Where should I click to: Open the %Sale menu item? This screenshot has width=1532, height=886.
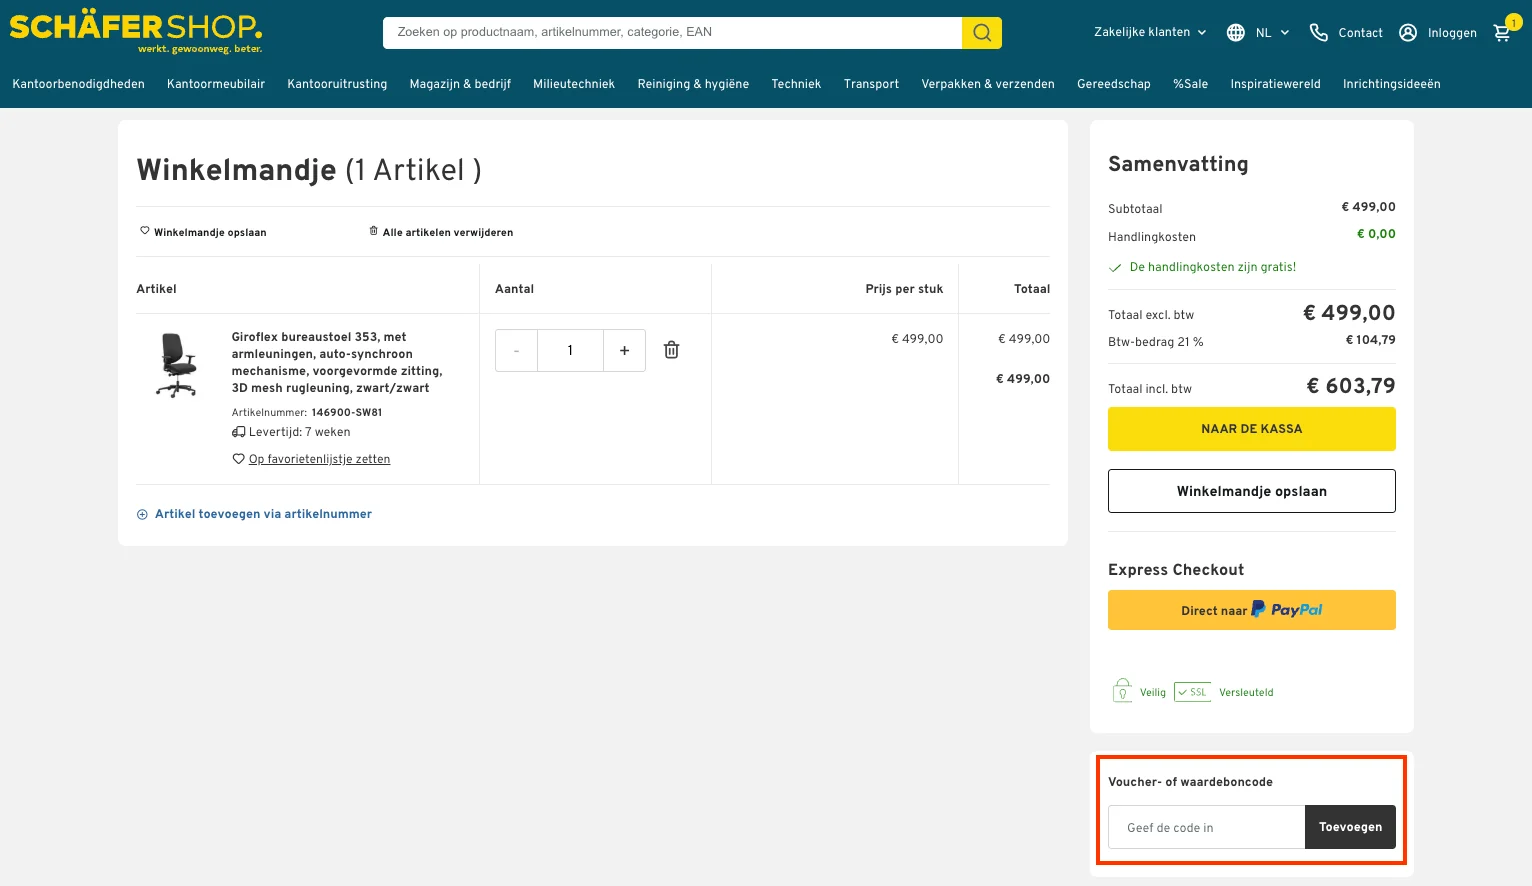(x=1190, y=84)
